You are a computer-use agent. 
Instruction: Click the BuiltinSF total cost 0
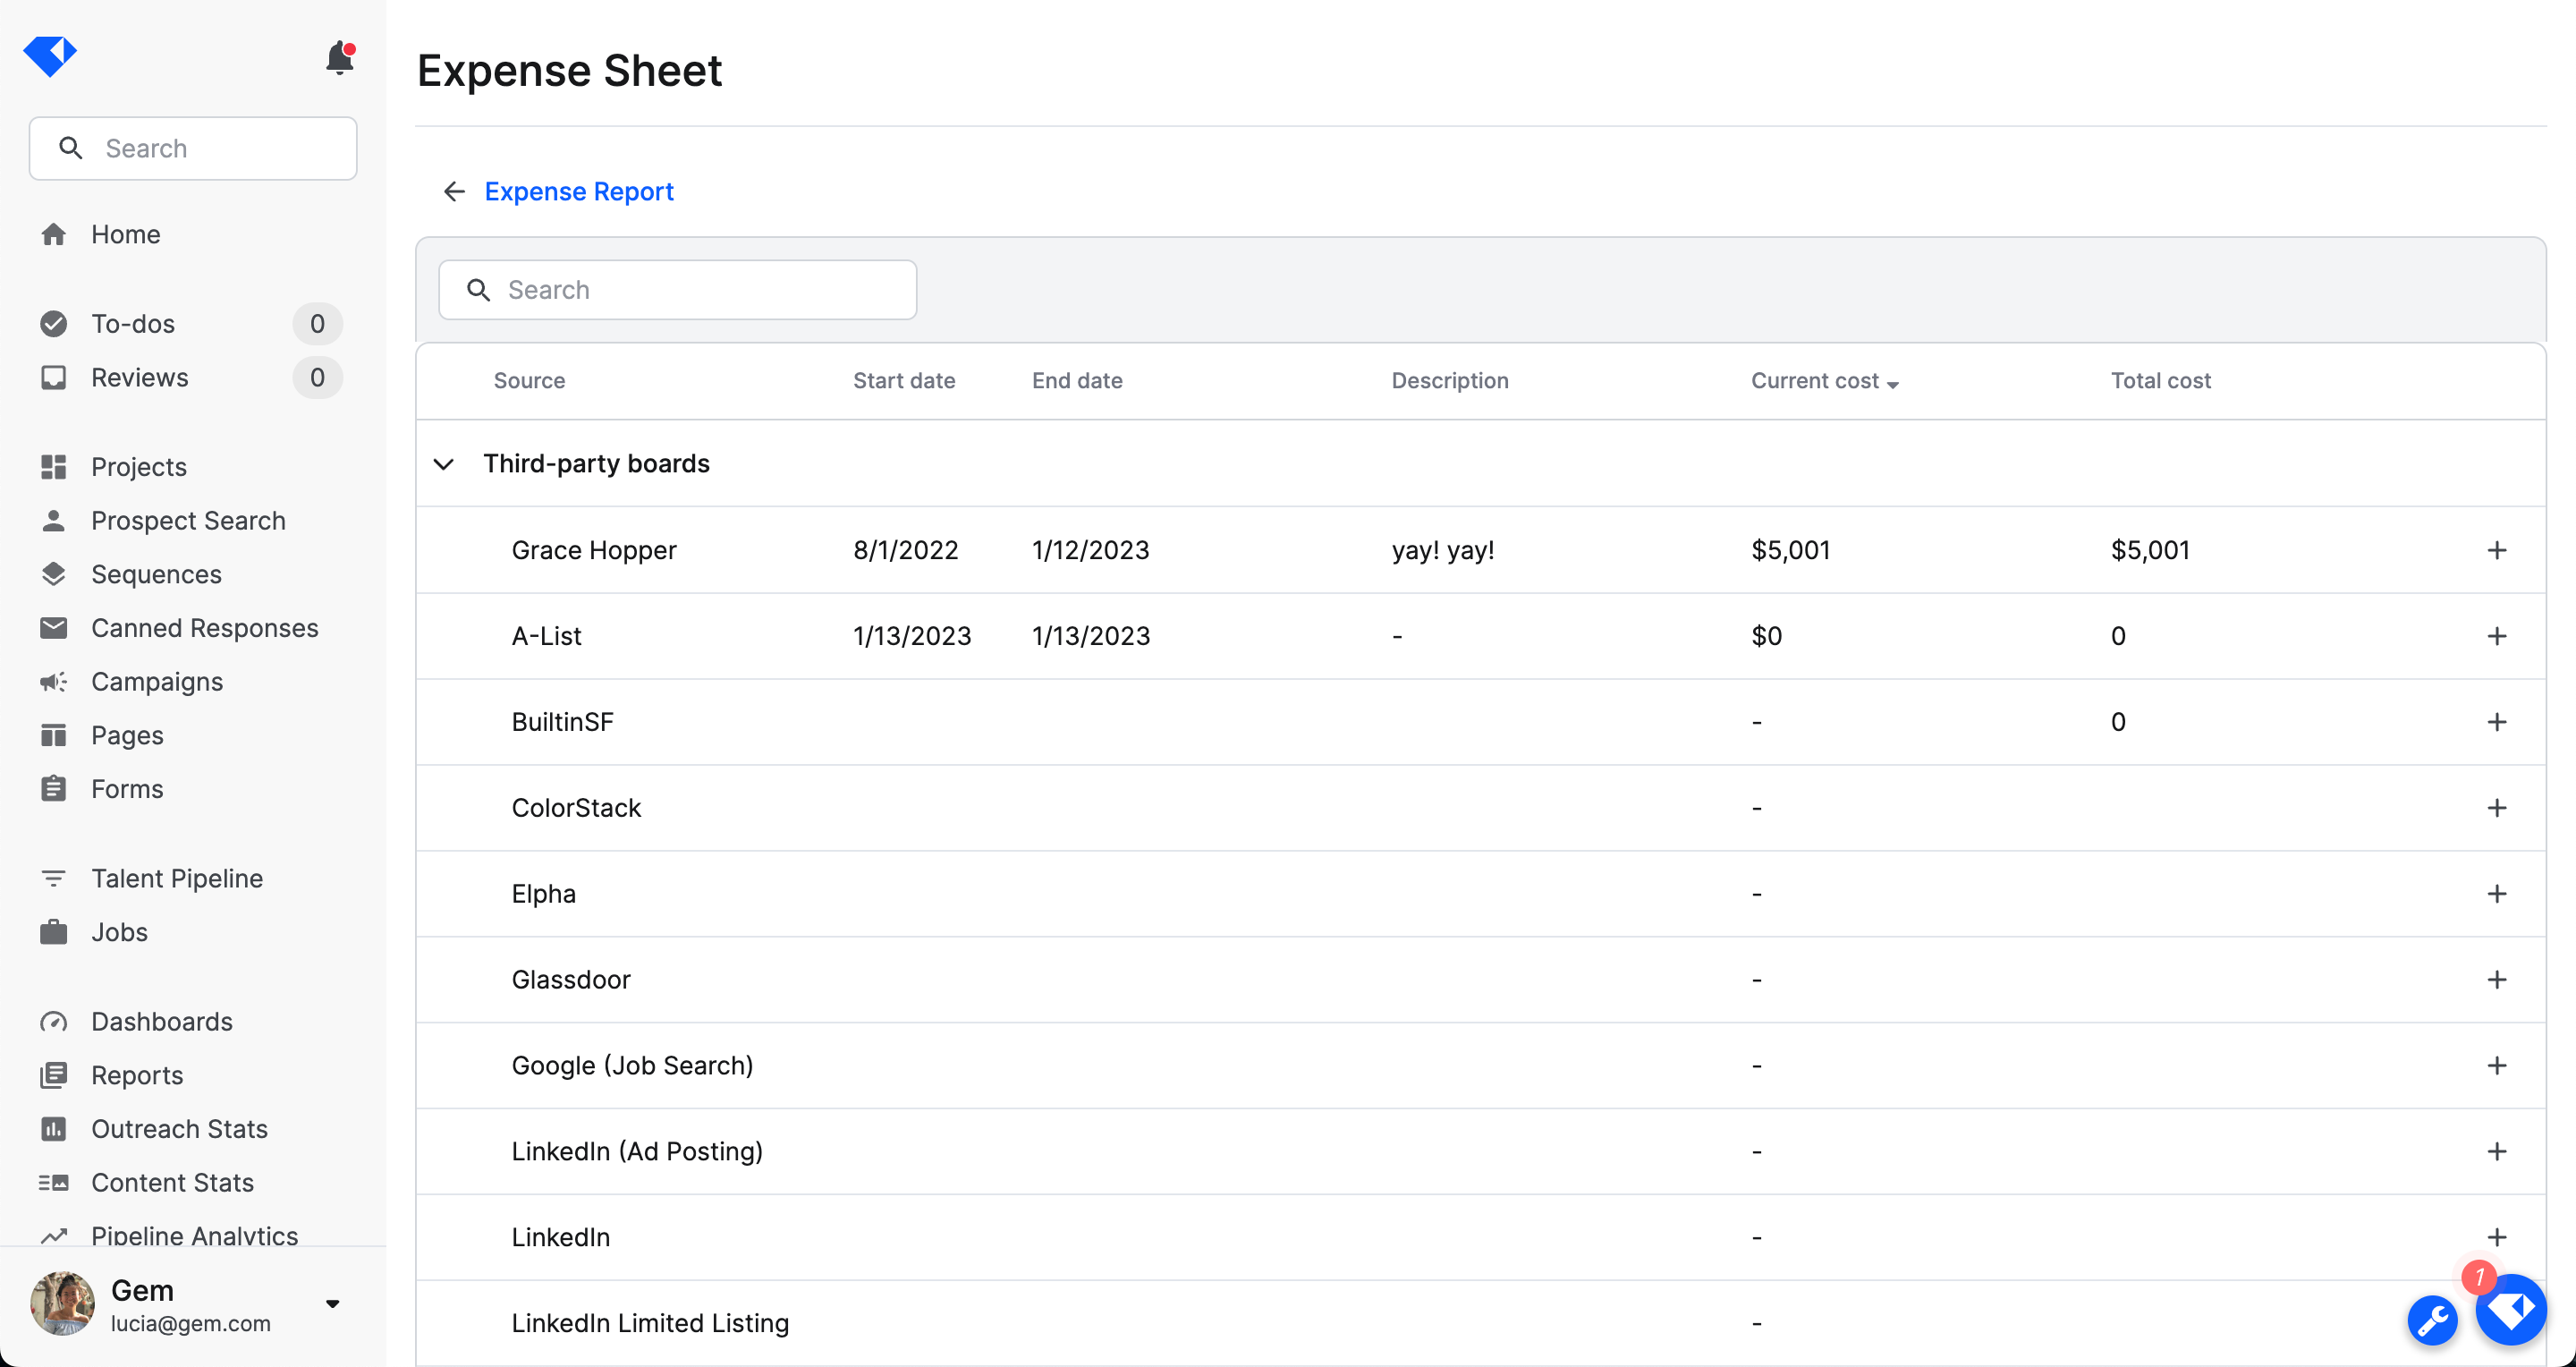click(x=2118, y=722)
